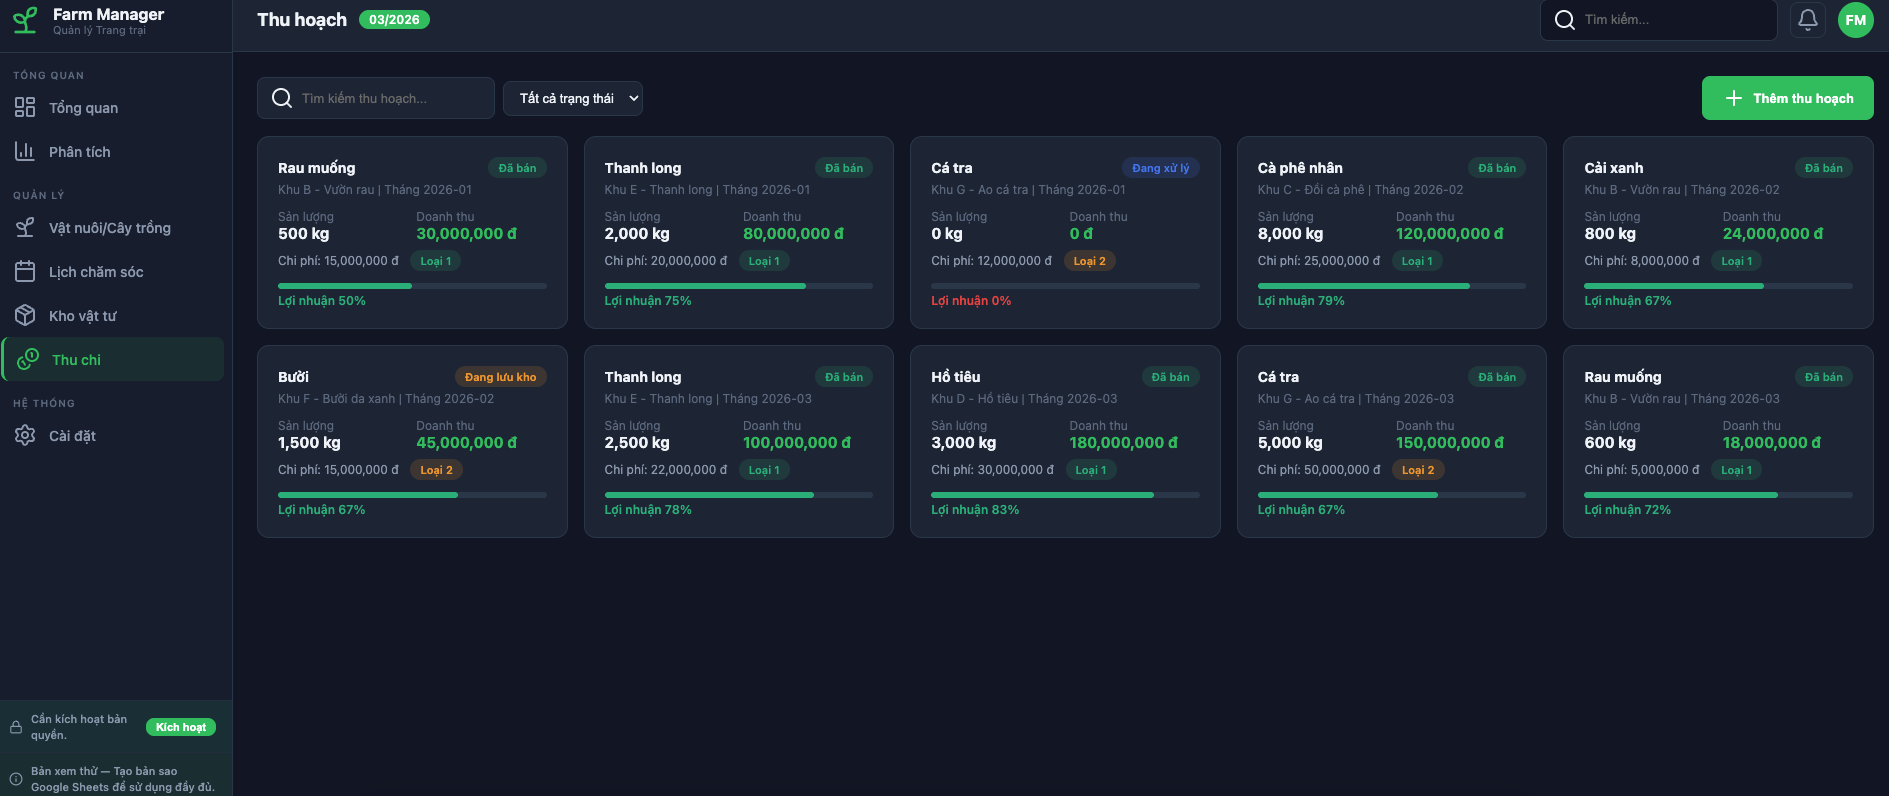1889x796 pixels.
Task: Click the Kho vật tư box icon
Action: pos(25,316)
